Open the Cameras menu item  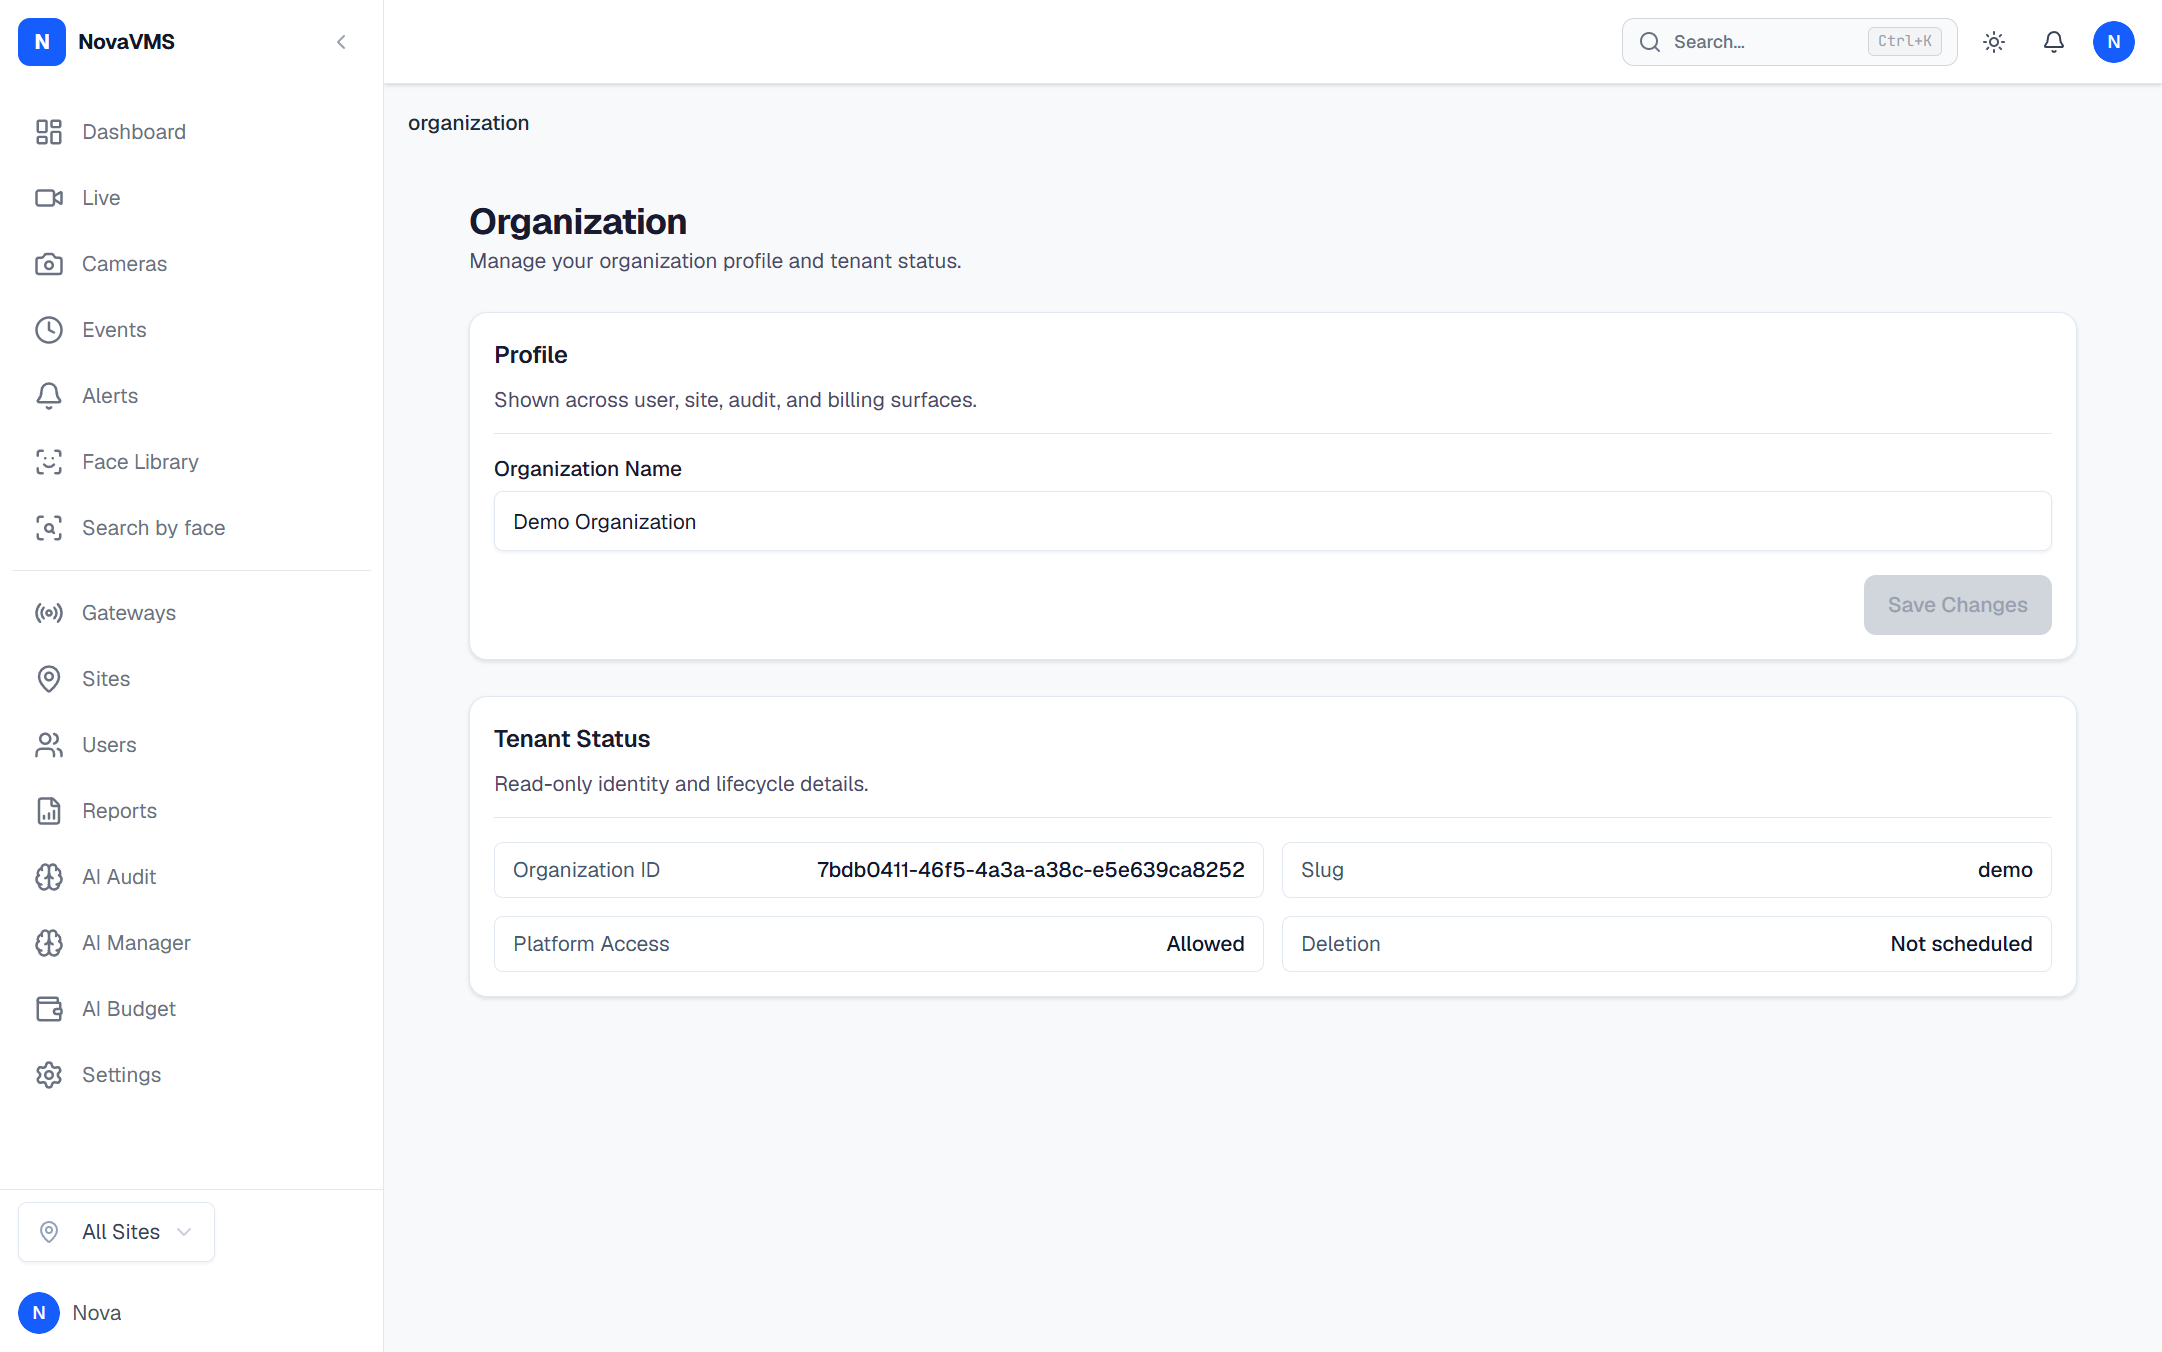125,264
